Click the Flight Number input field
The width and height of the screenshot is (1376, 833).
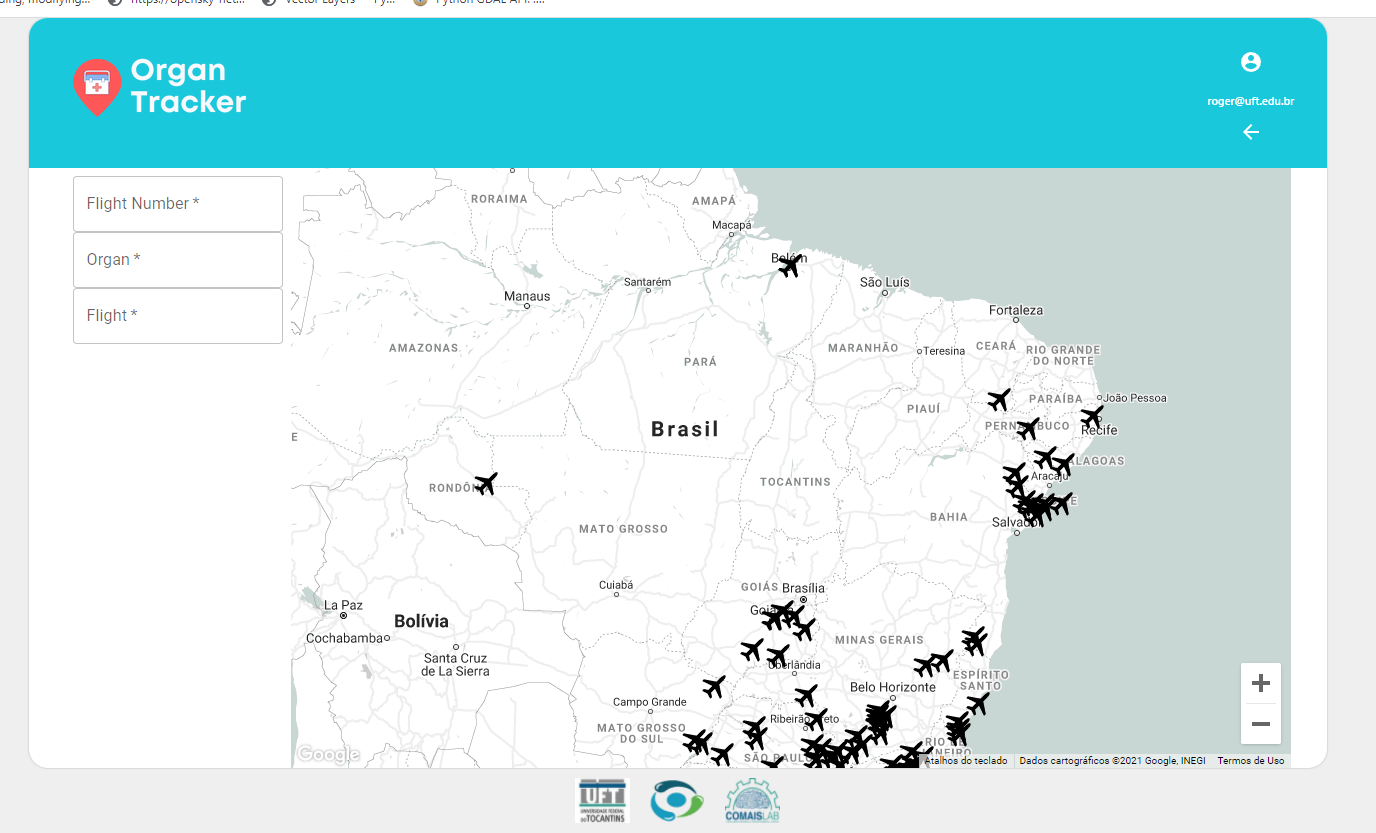coord(178,204)
